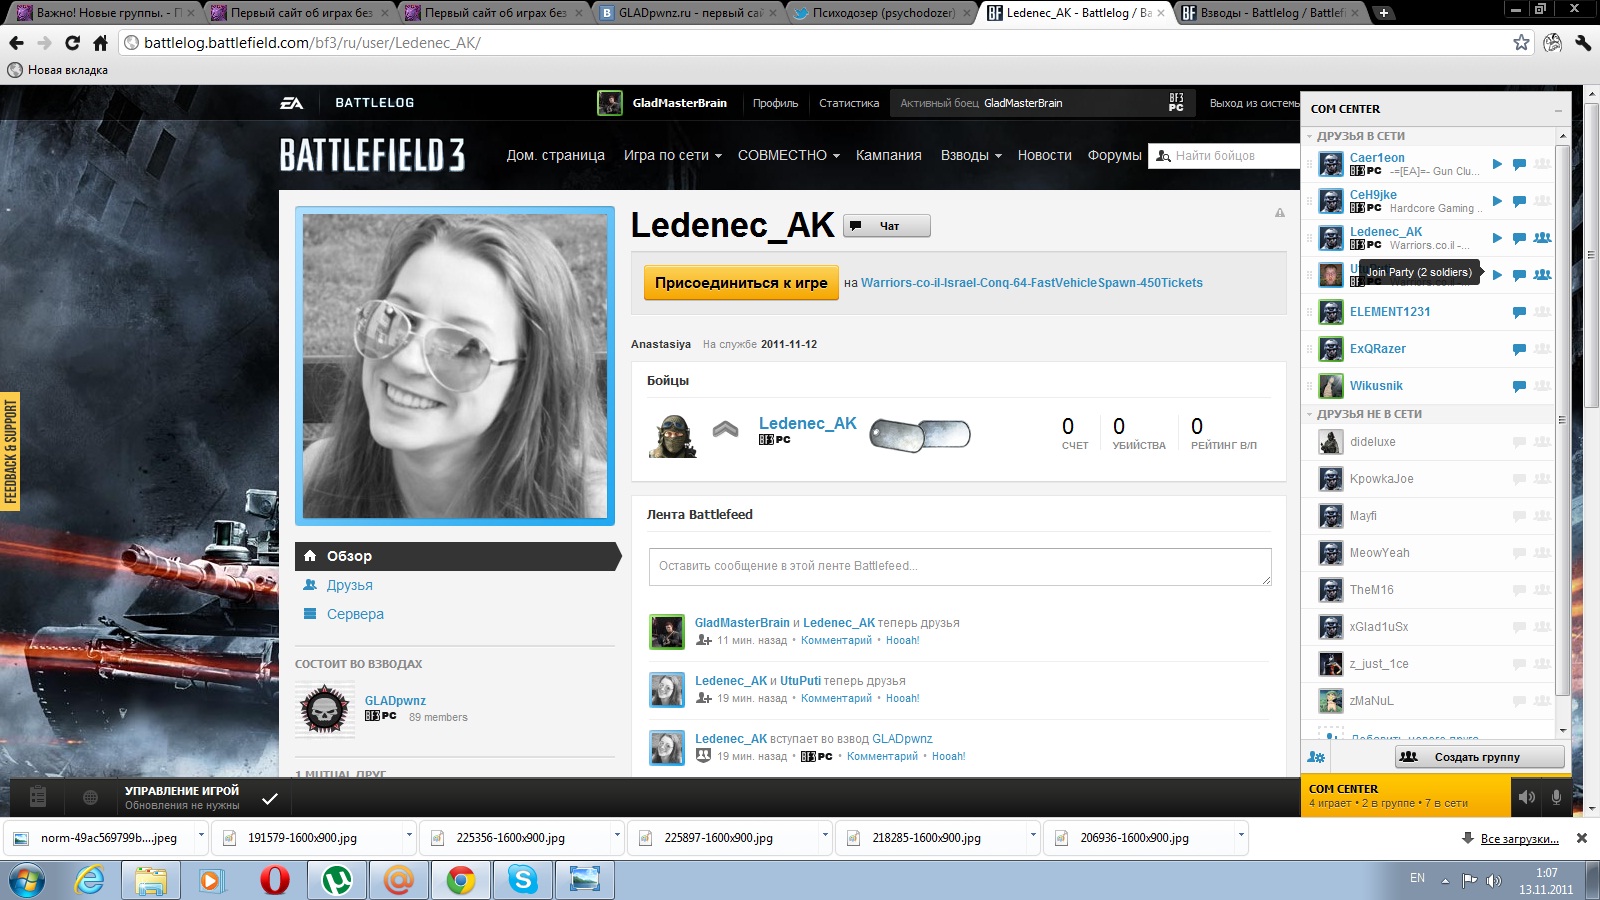Click the browser reload icon
This screenshot has height=900, width=1600.
point(72,43)
